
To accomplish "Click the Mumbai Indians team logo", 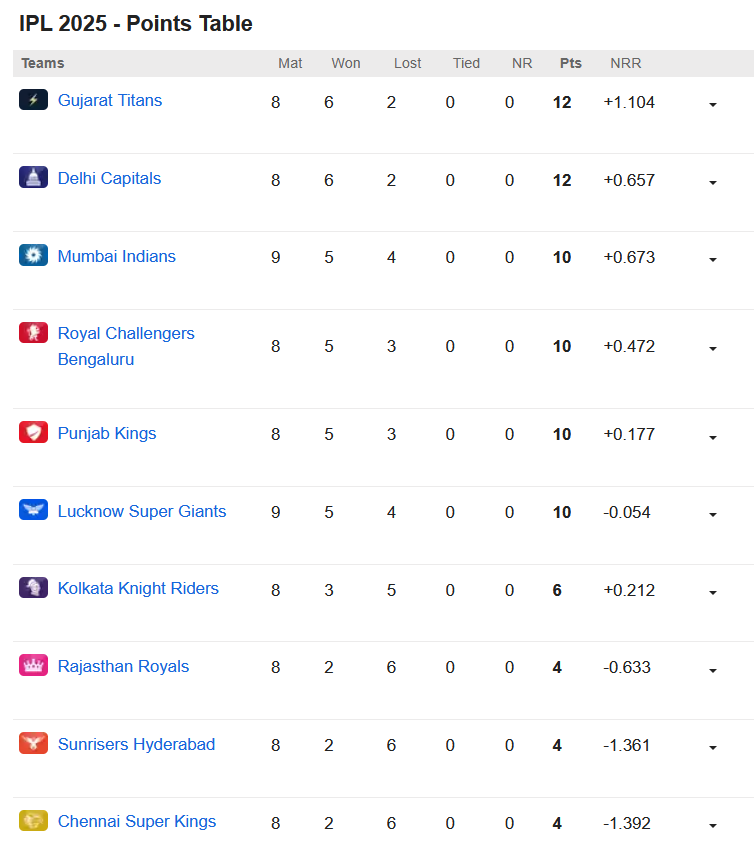I will click(33, 255).
